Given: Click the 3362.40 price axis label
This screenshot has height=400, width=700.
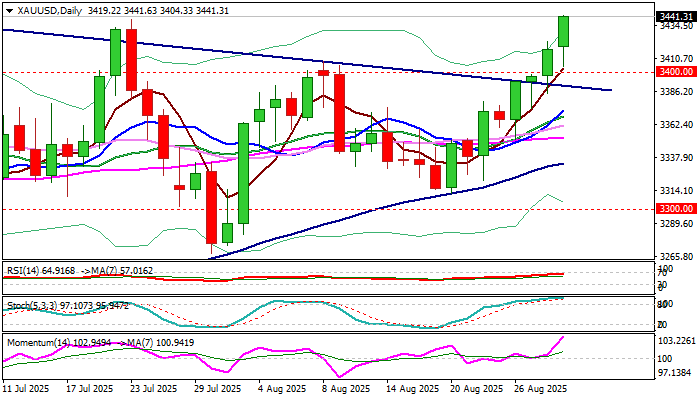Looking at the screenshot, I should tap(677, 125).
